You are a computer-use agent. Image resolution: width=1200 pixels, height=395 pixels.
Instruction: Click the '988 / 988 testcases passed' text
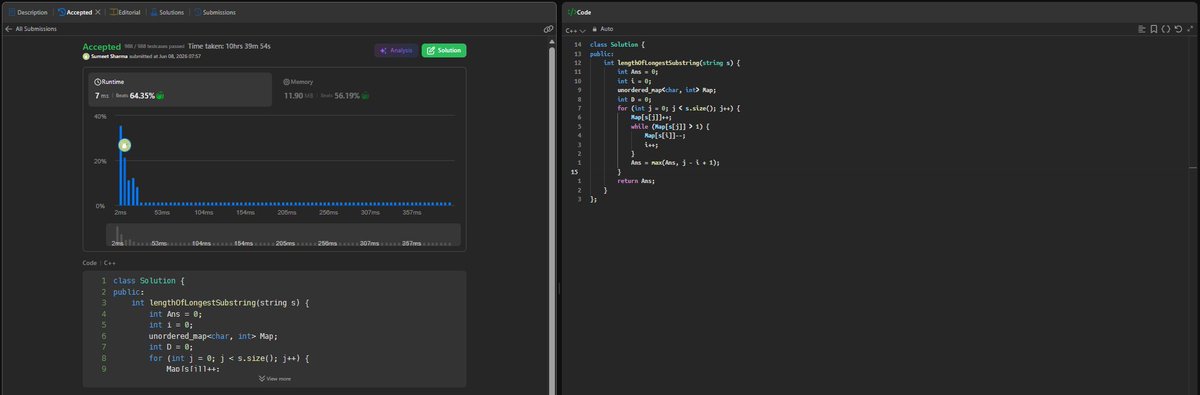click(x=154, y=47)
